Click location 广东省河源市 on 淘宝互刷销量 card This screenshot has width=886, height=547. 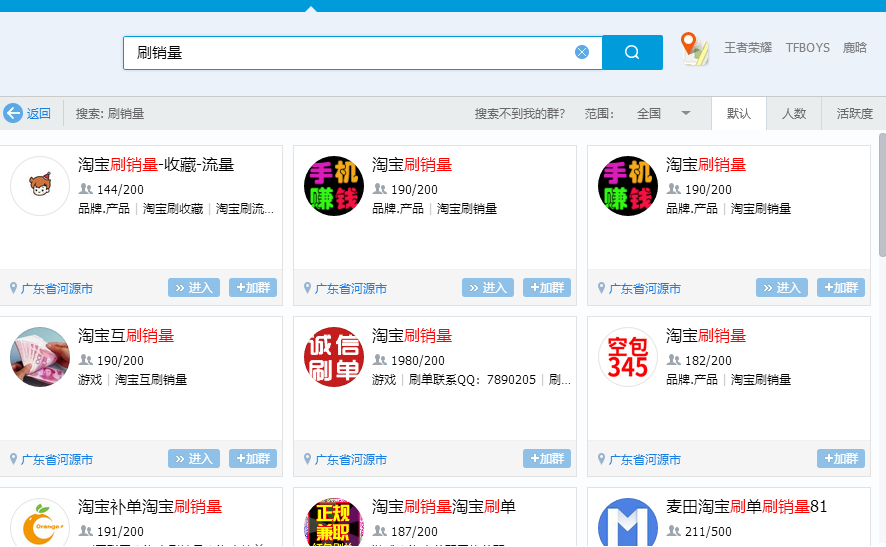[57, 460]
